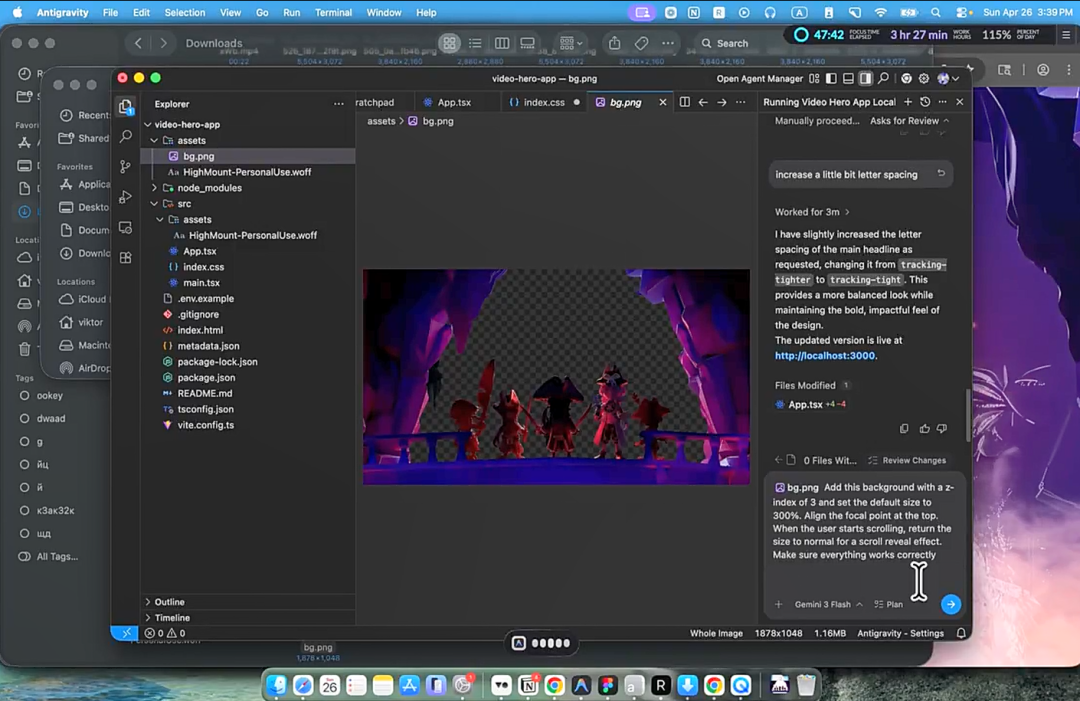Screen dimensions: 1080x701
Task: Open agent conversation history
Action: tap(925, 102)
